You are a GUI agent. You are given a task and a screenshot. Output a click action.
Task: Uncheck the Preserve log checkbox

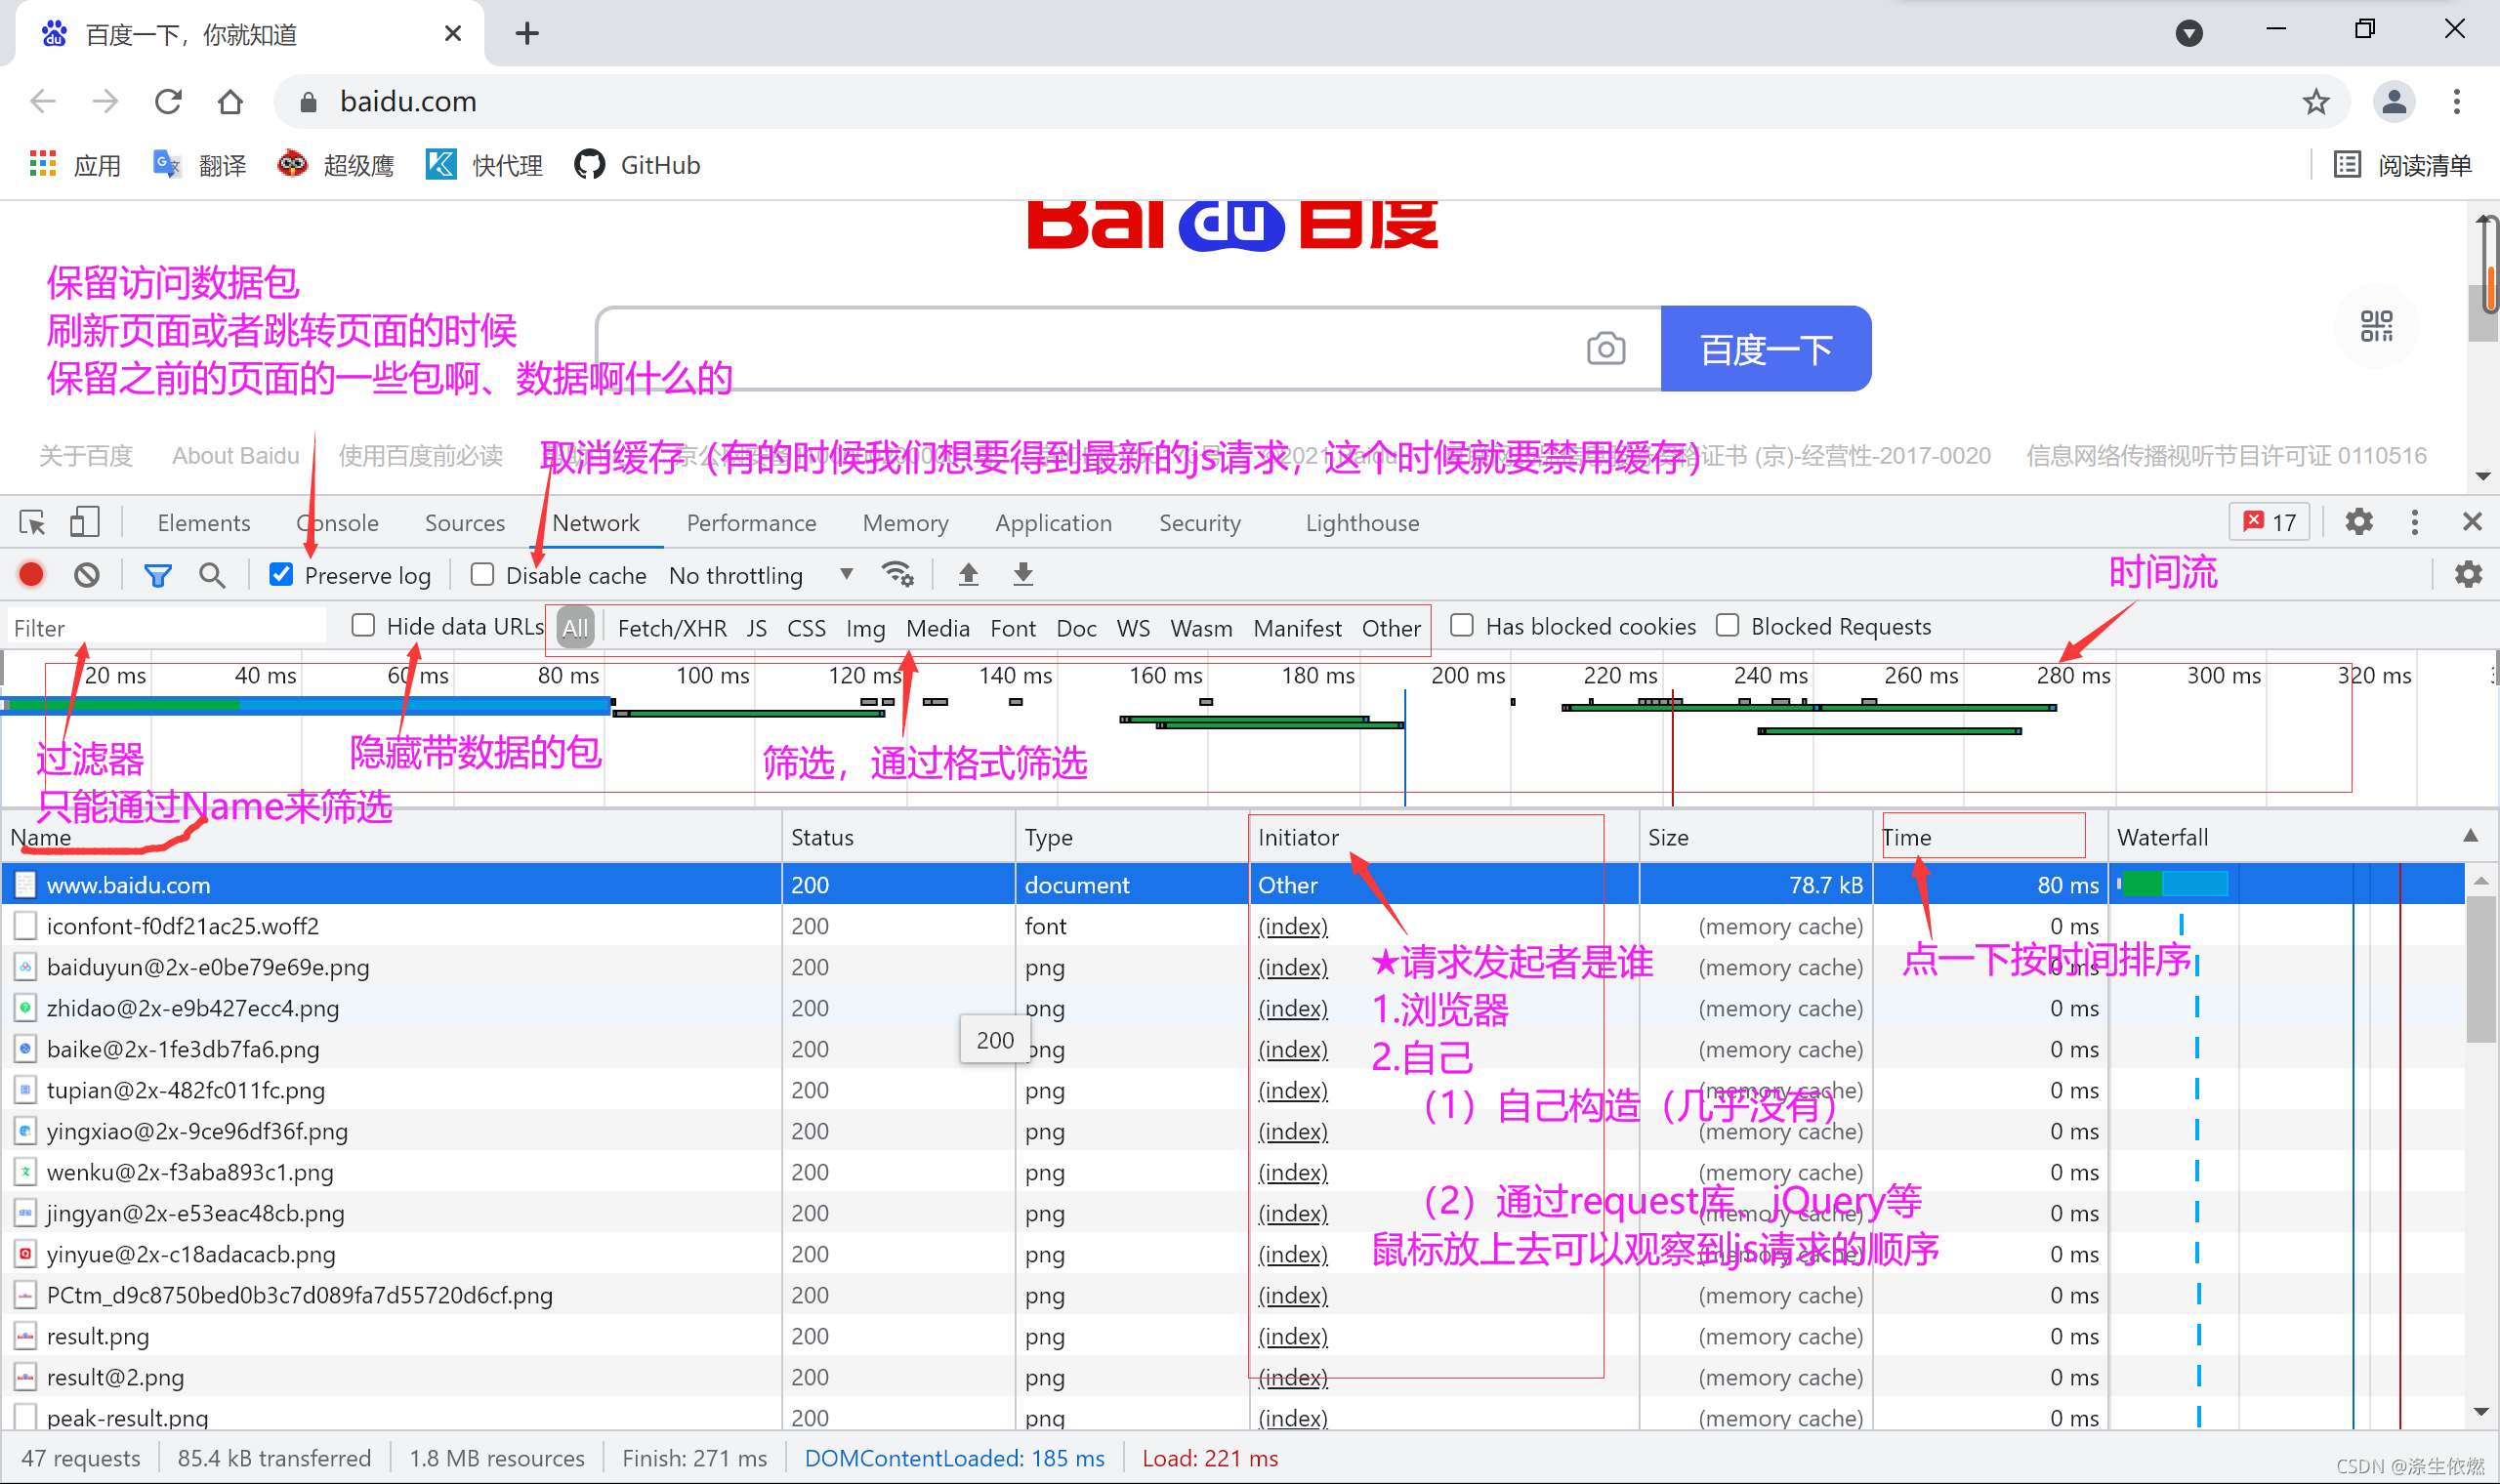tap(282, 574)
